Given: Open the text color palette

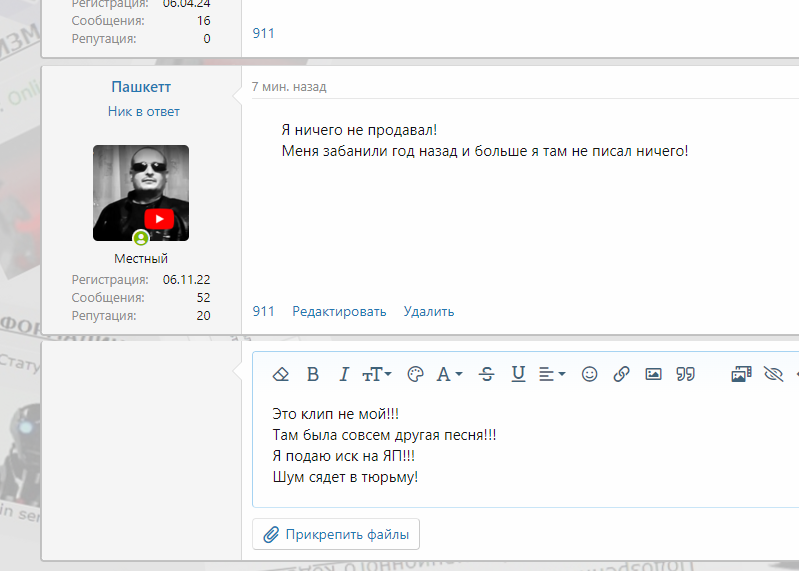Looking at the screenshot, I should coord(415,374).
